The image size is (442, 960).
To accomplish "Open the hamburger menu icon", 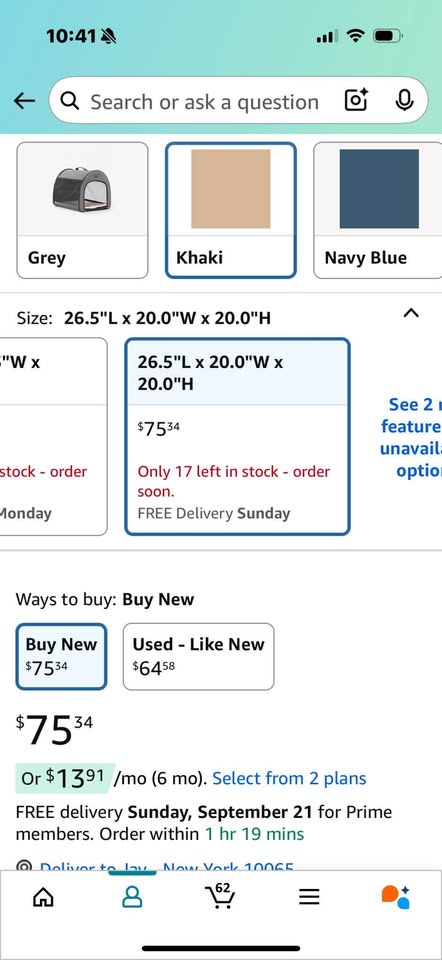I will 309,898.
